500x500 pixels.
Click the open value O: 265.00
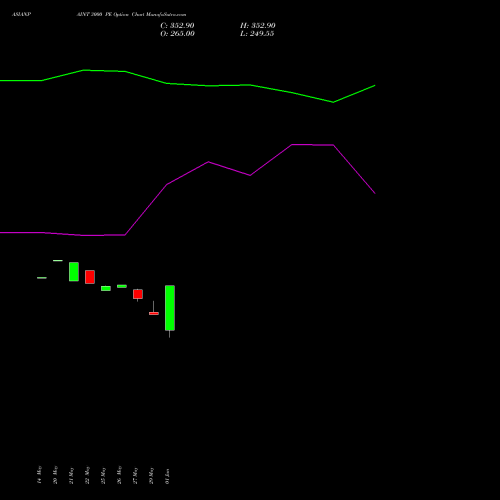(177, 34)
